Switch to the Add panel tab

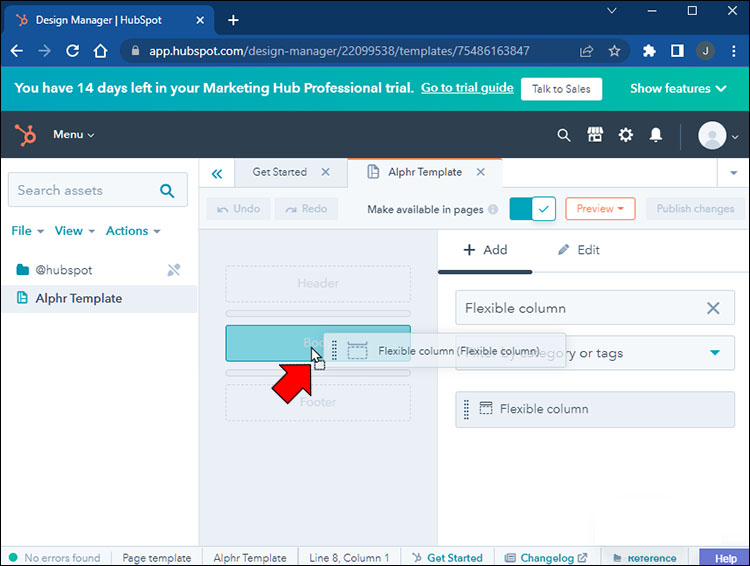[485, 250]
